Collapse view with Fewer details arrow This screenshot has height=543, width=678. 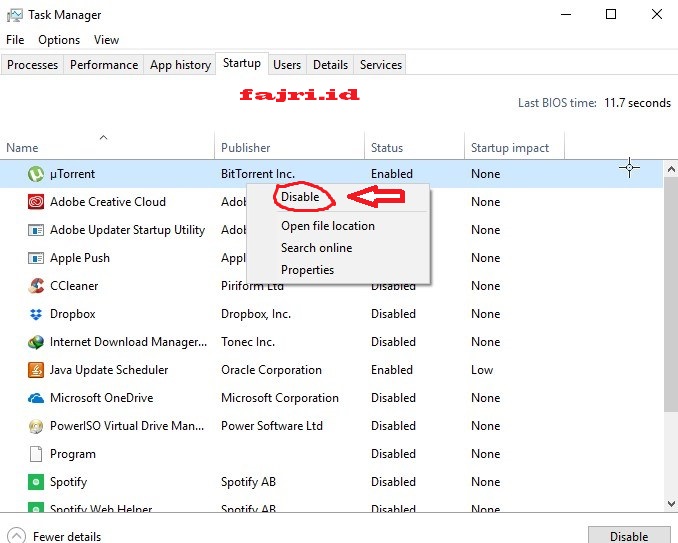[x=16, y=536]
